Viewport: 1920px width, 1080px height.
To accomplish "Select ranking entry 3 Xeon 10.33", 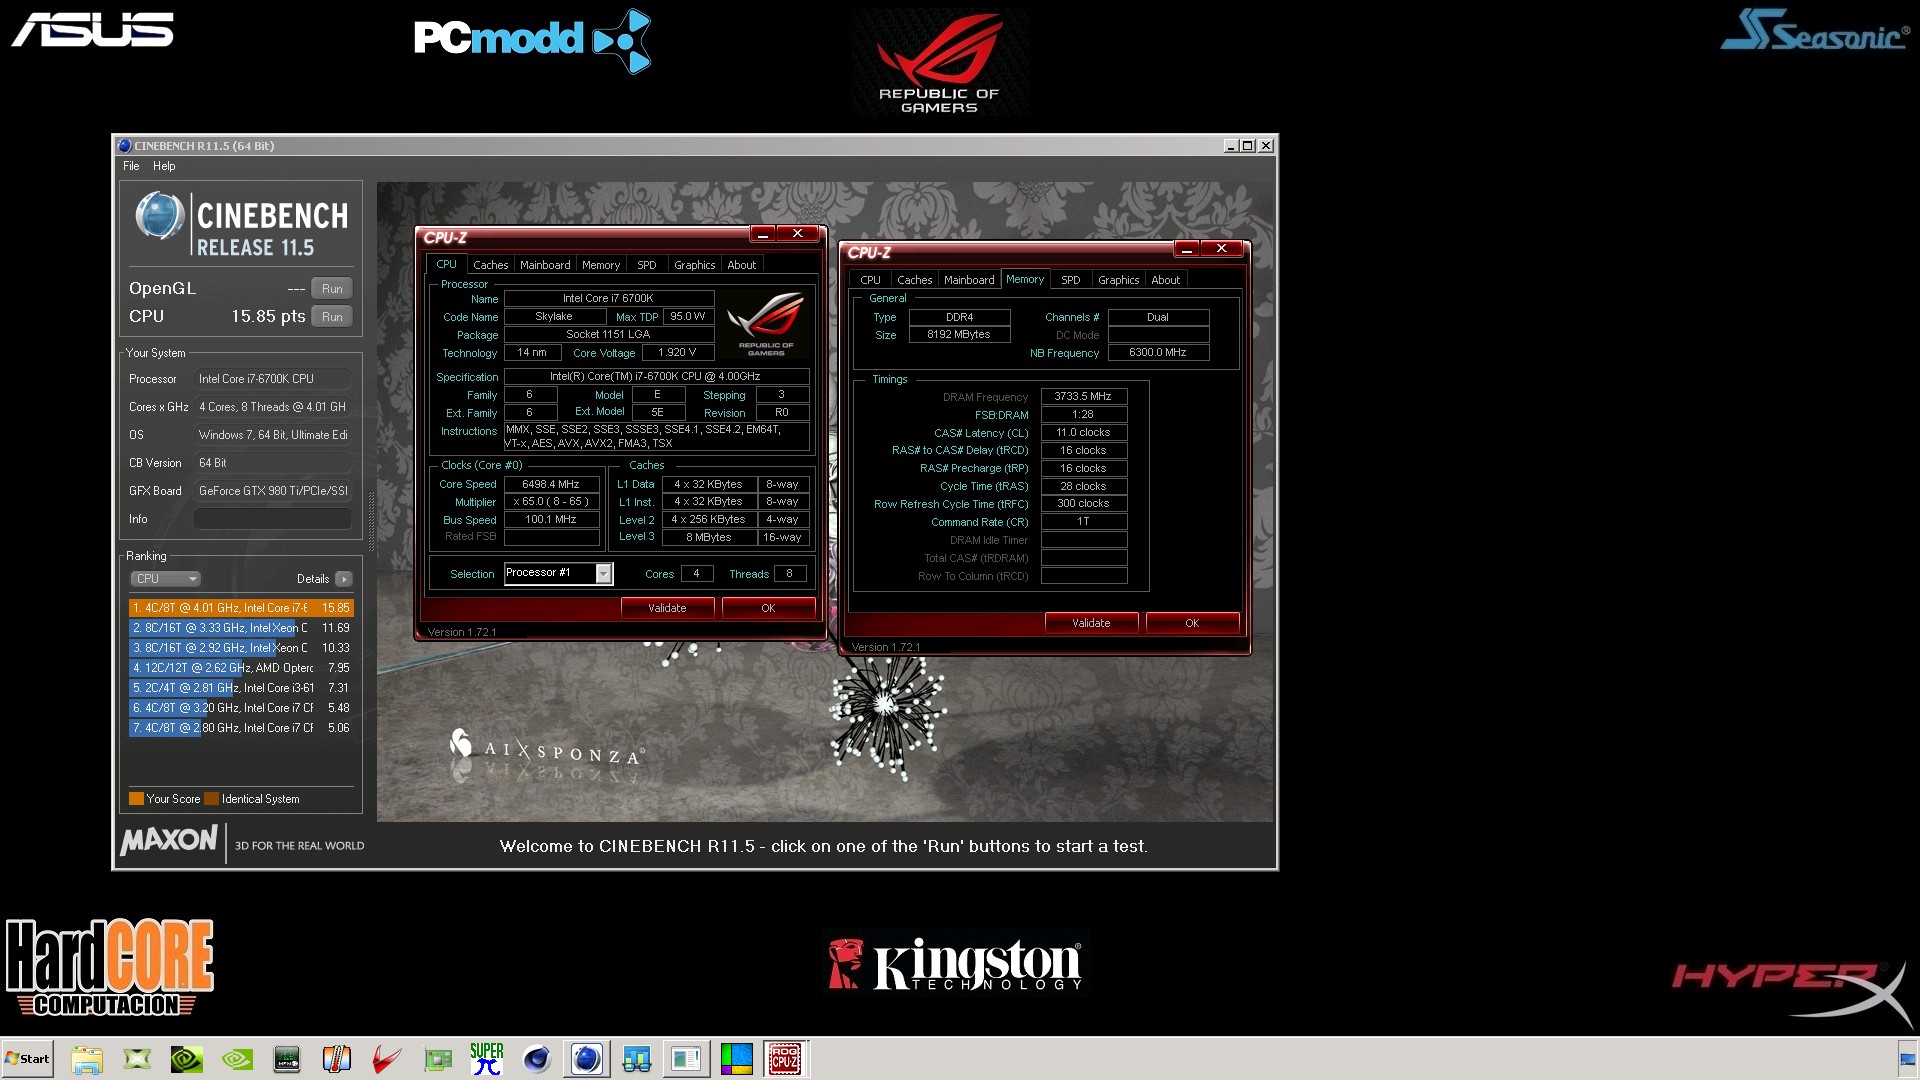I will [x=241, y=648].
